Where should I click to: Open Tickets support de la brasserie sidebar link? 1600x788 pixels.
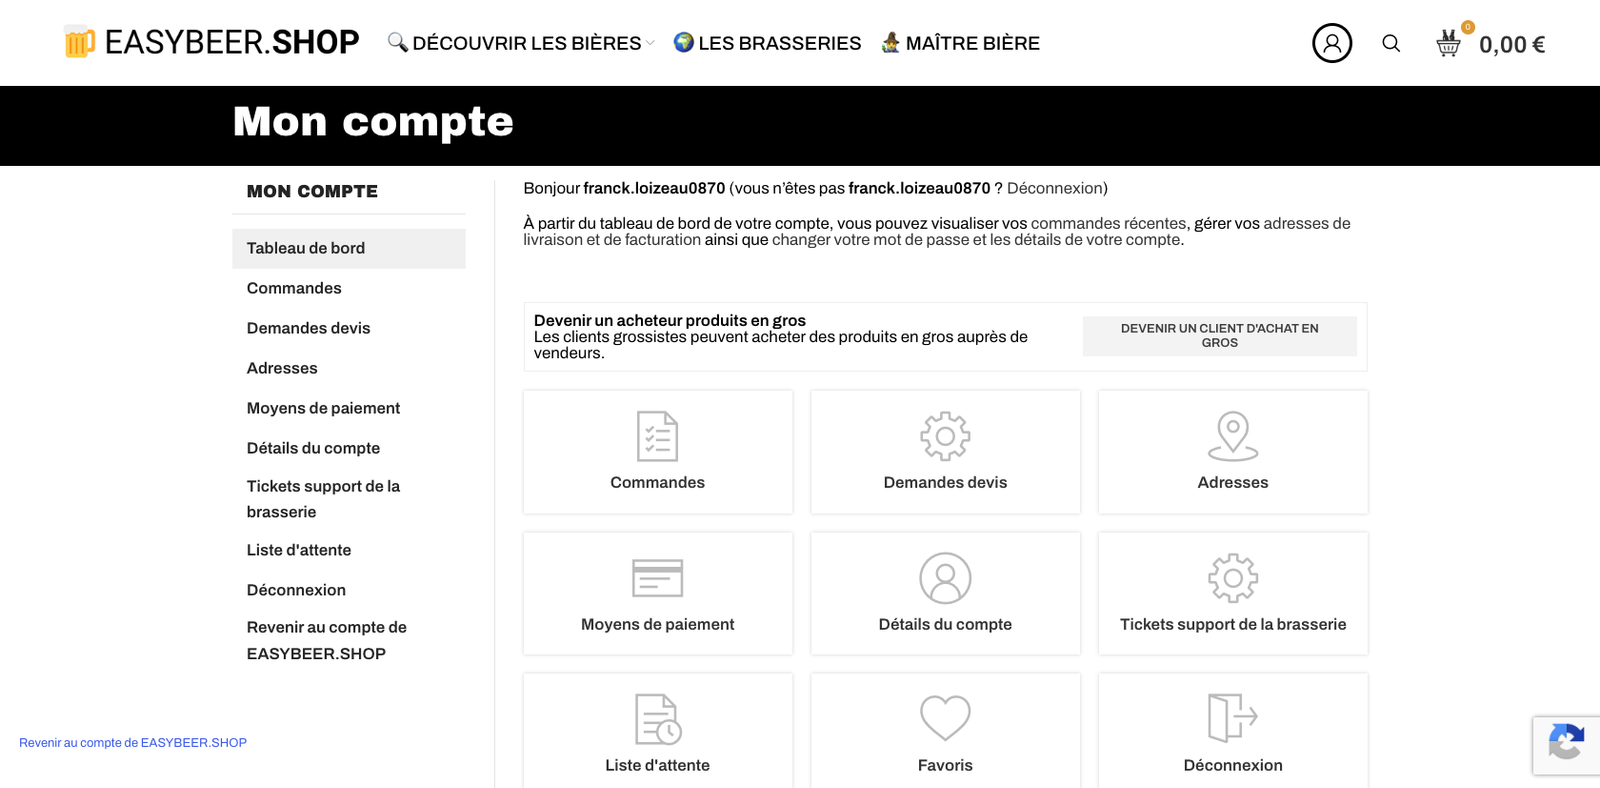323,498
